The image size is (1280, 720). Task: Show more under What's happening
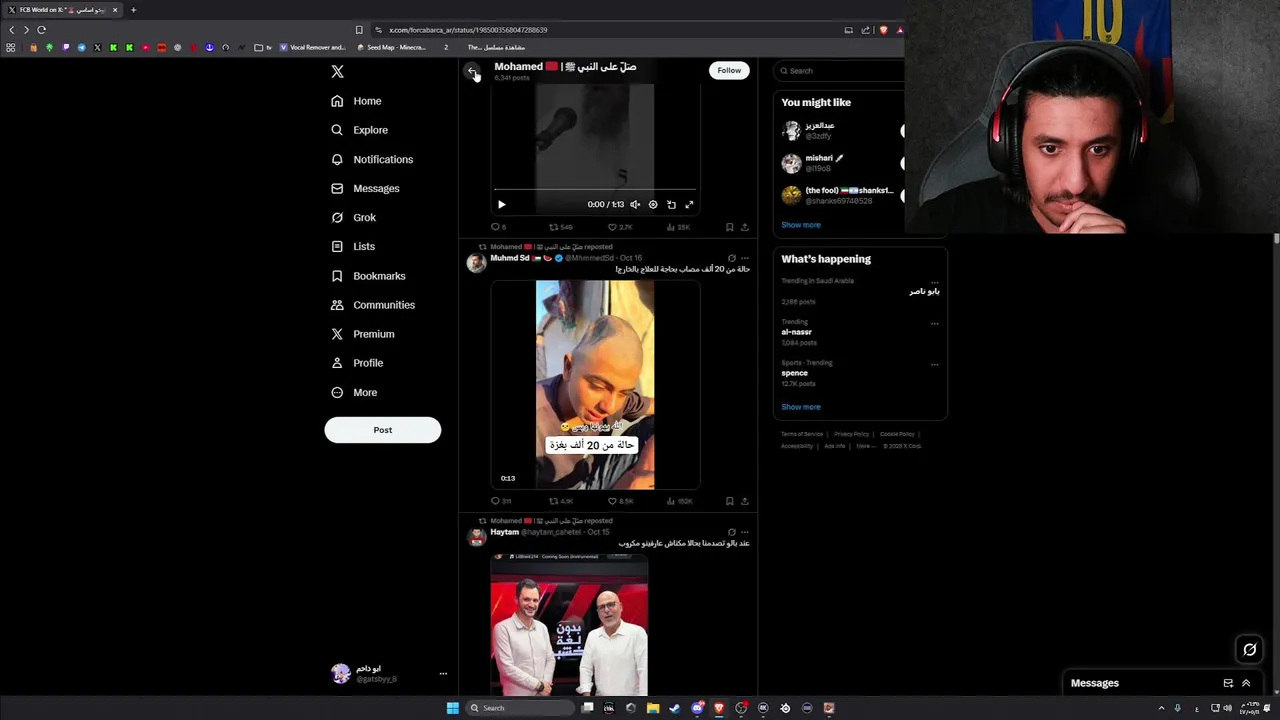800,407
